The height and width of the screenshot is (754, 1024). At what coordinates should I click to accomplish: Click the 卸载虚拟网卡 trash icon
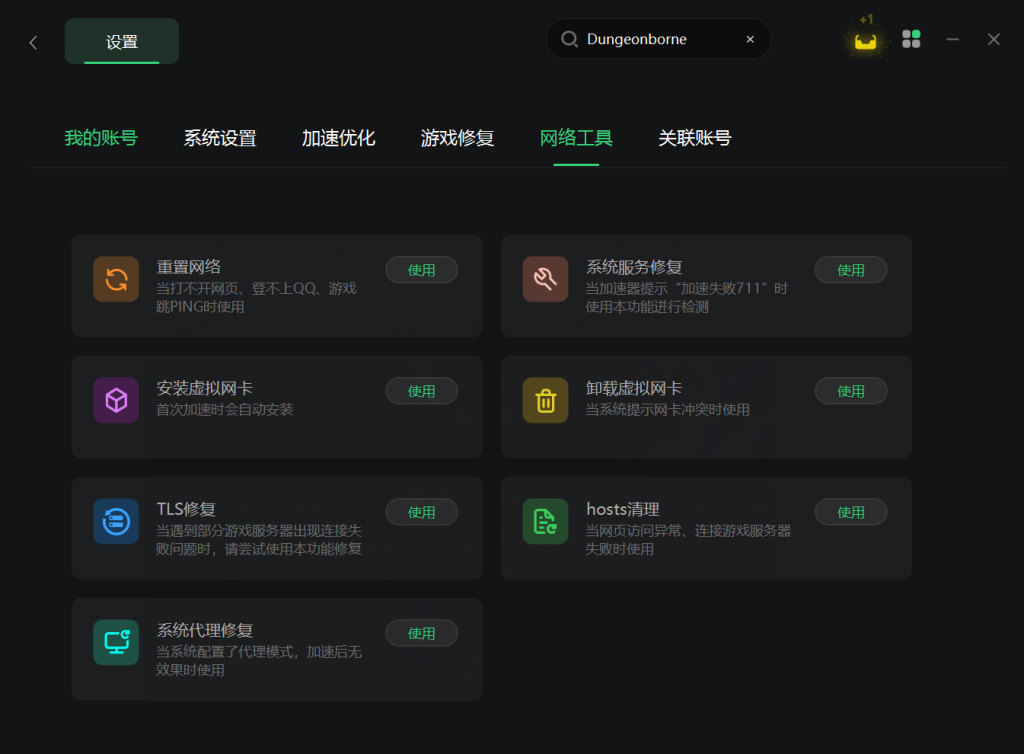pos(545,400)
